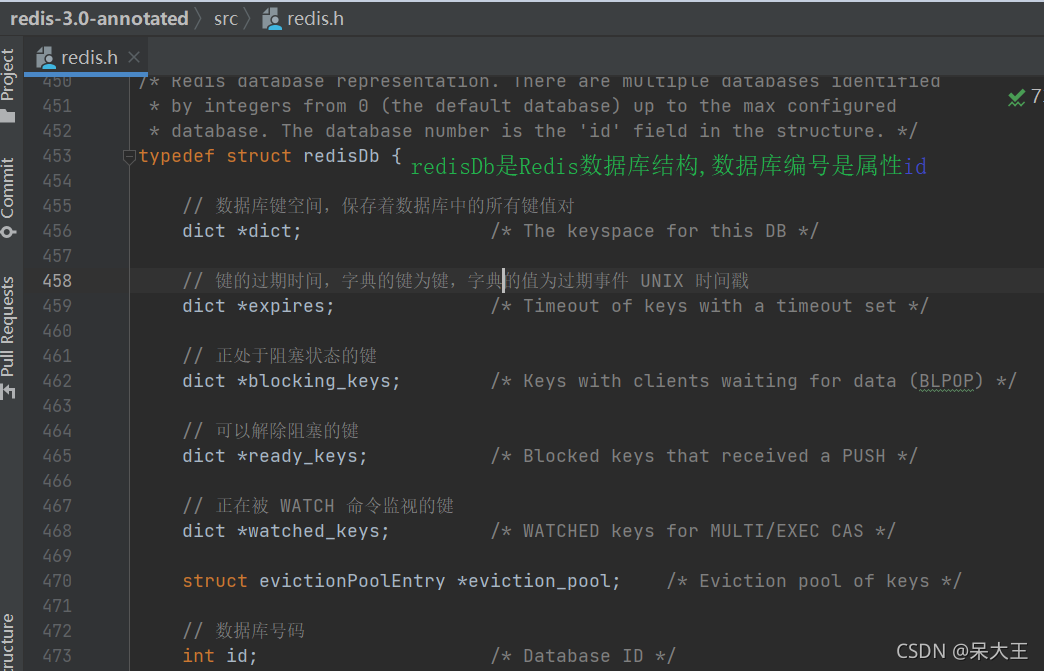1044x671 pixels.
Task: Collapse the redisDb struct fold marker
Action: pyautogui.click(x=129, y=156)
